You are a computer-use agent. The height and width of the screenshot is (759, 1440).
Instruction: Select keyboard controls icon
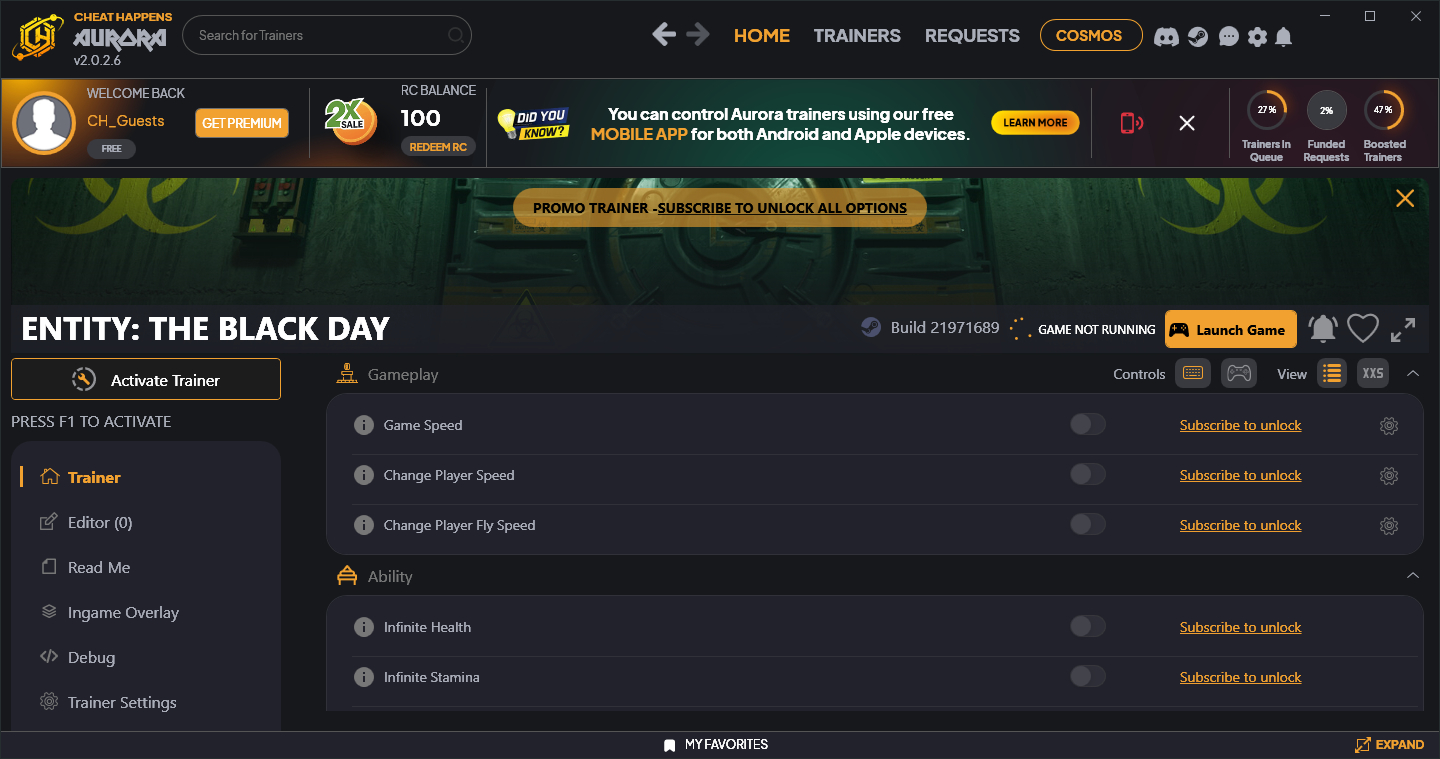[1192, 373]
